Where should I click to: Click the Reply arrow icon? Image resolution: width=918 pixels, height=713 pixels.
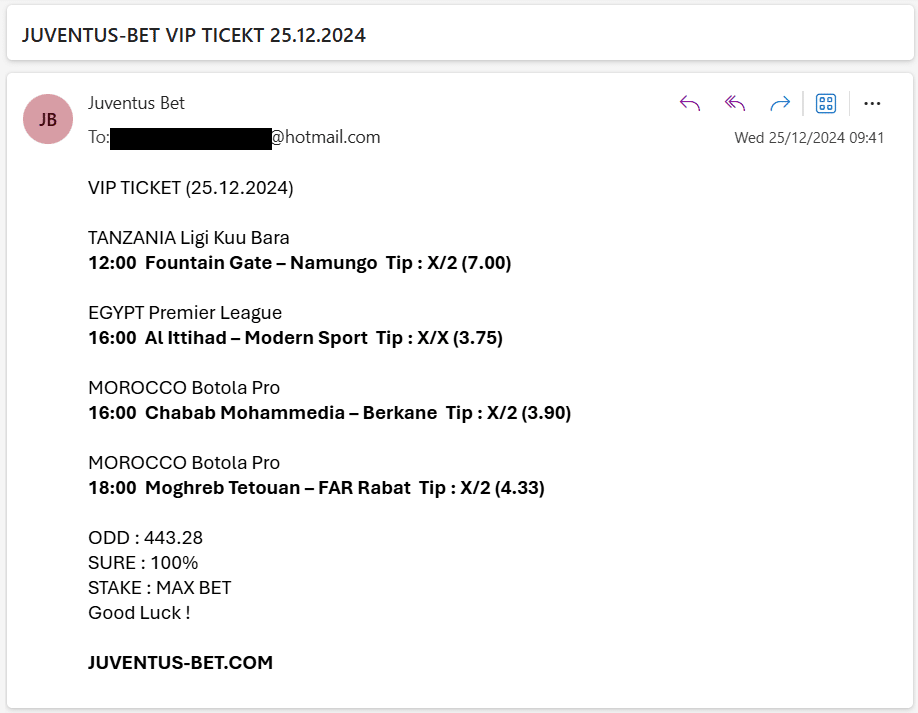pos(690,104)
